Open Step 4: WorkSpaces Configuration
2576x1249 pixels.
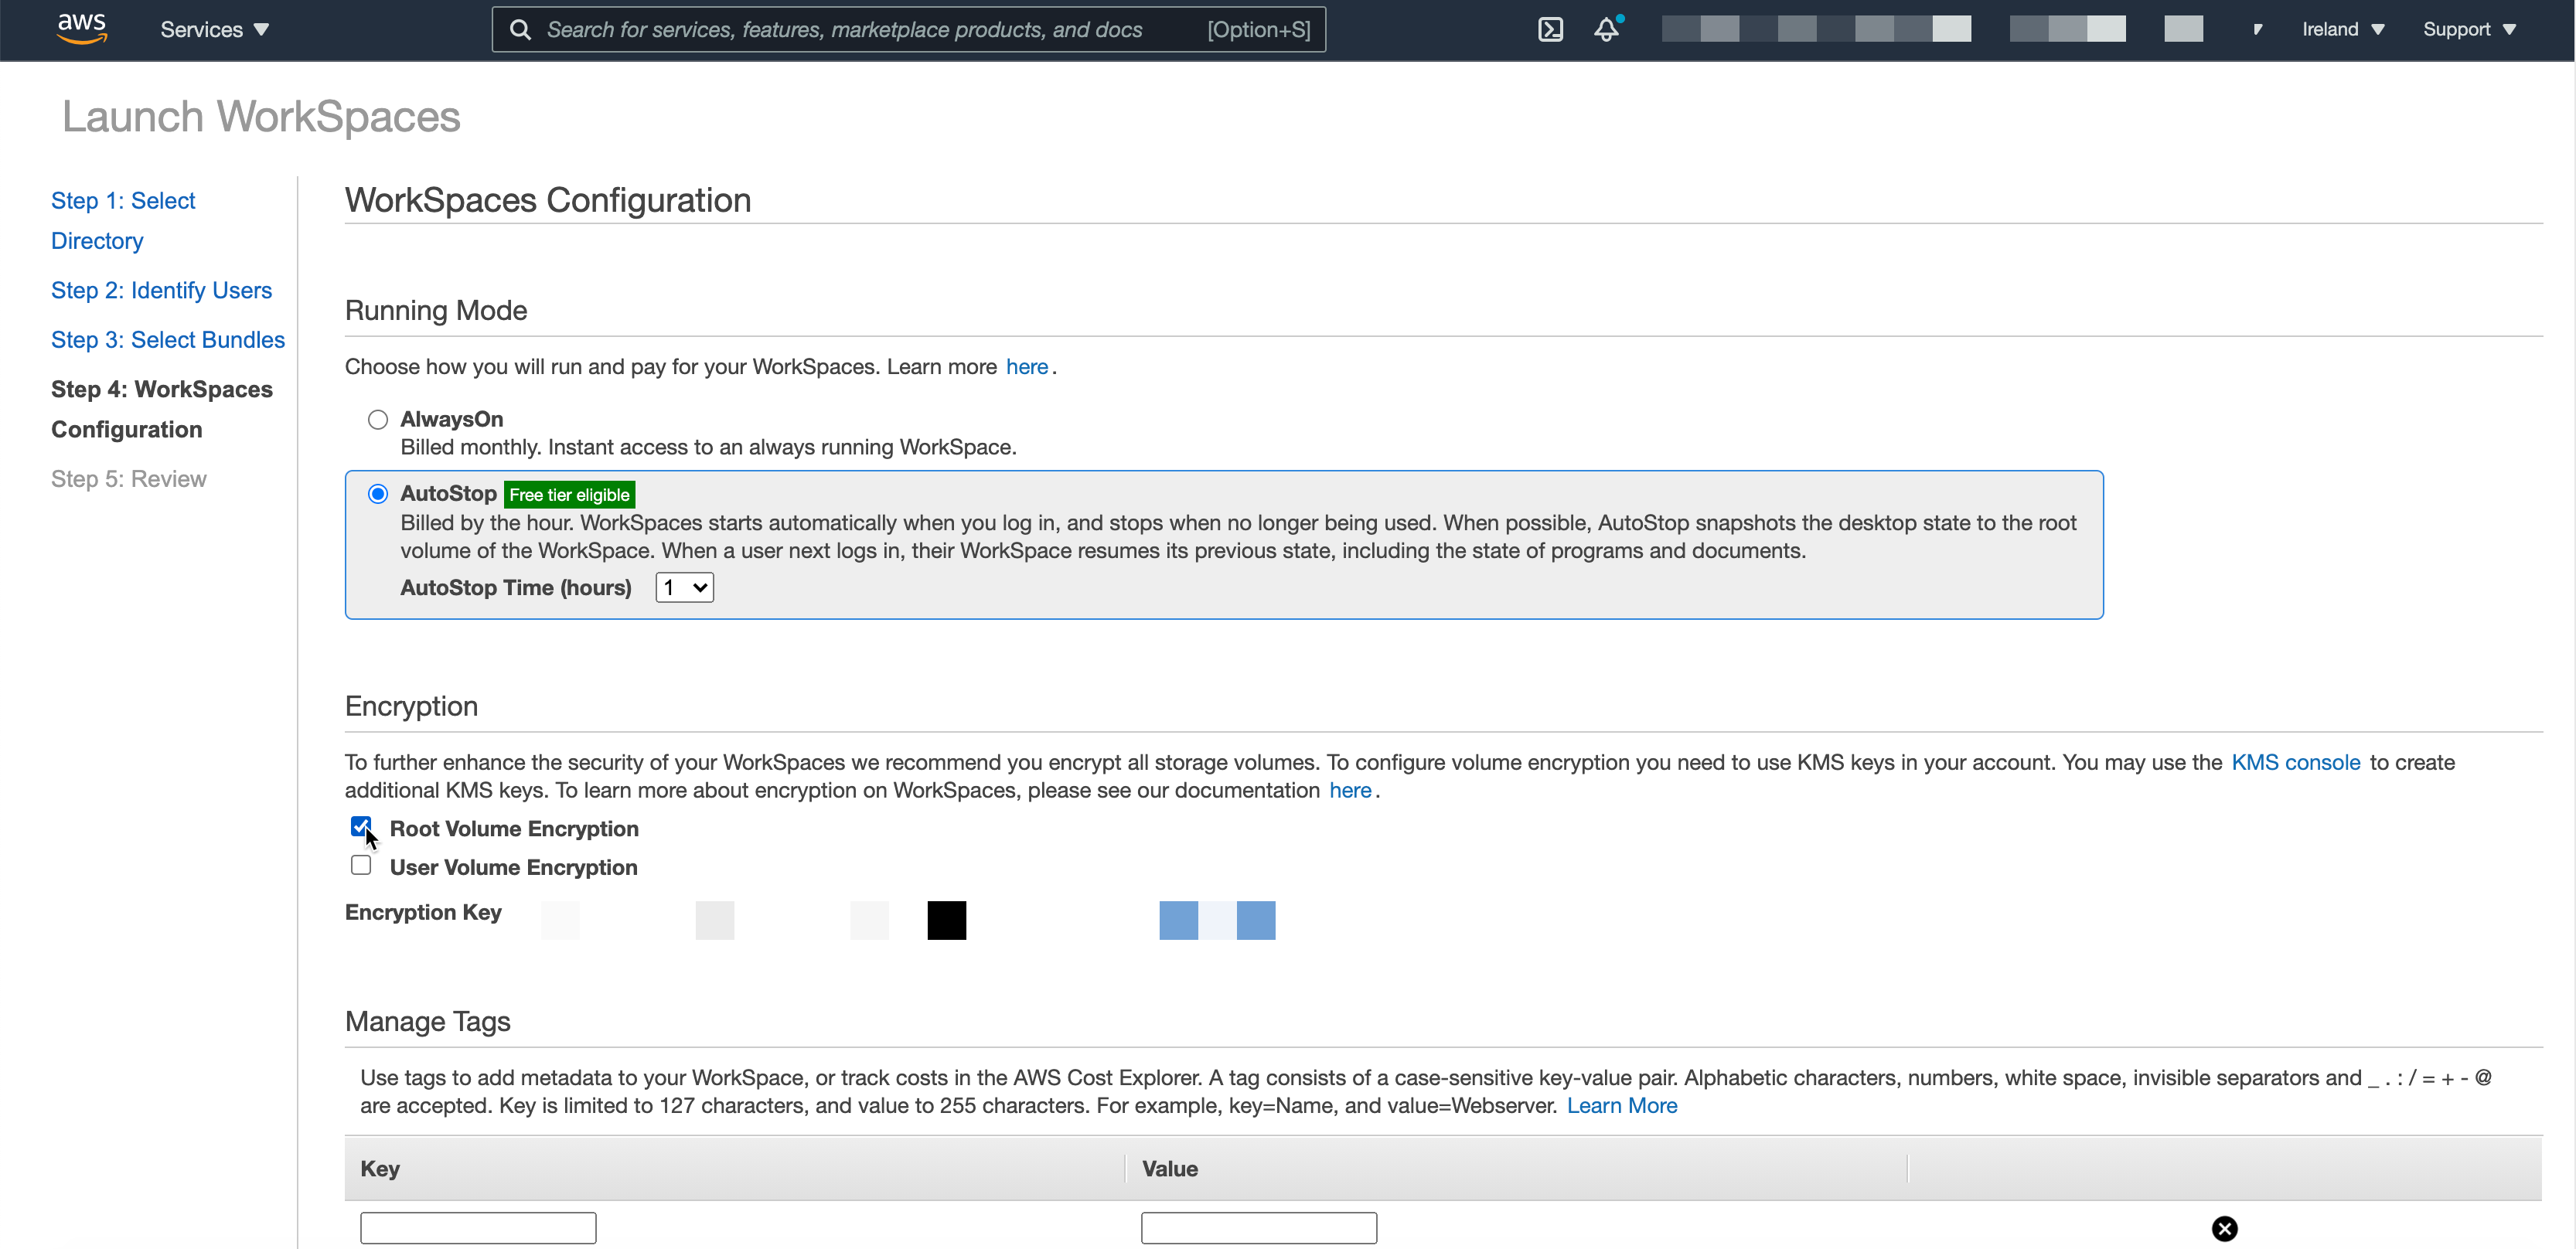click(x=162, y=409)
